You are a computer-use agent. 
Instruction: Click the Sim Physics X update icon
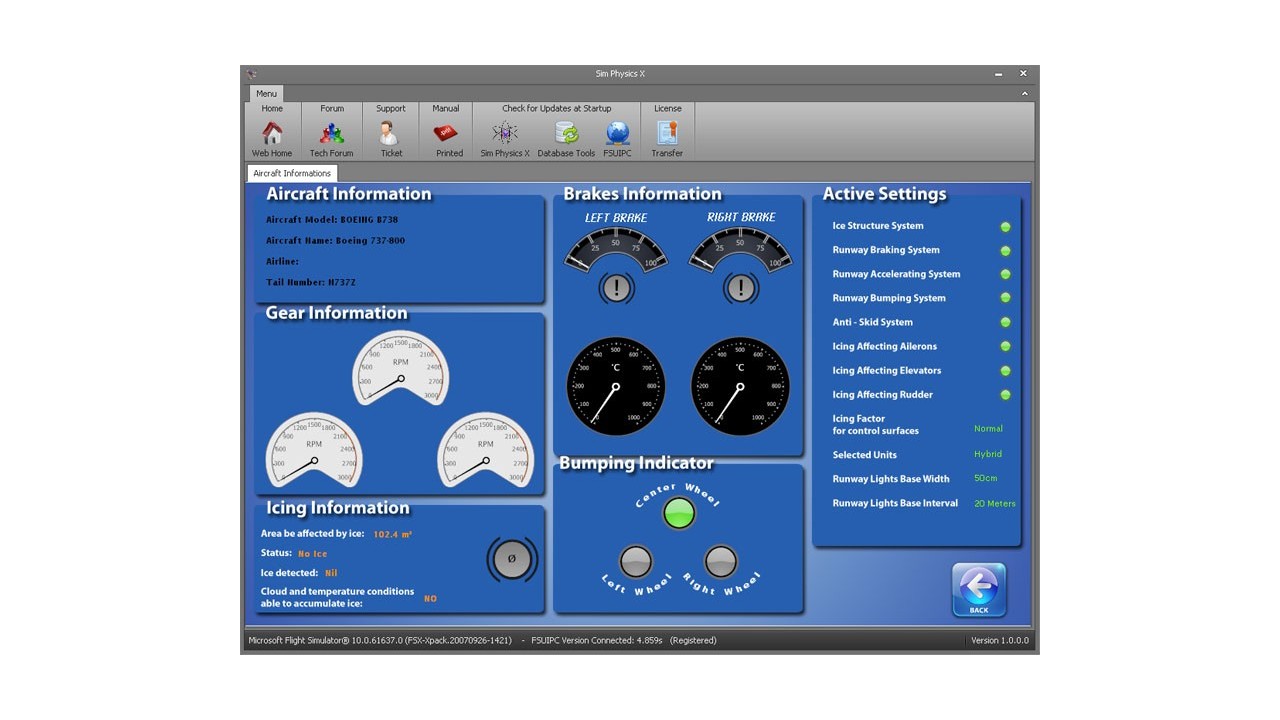tap(505, 134)
